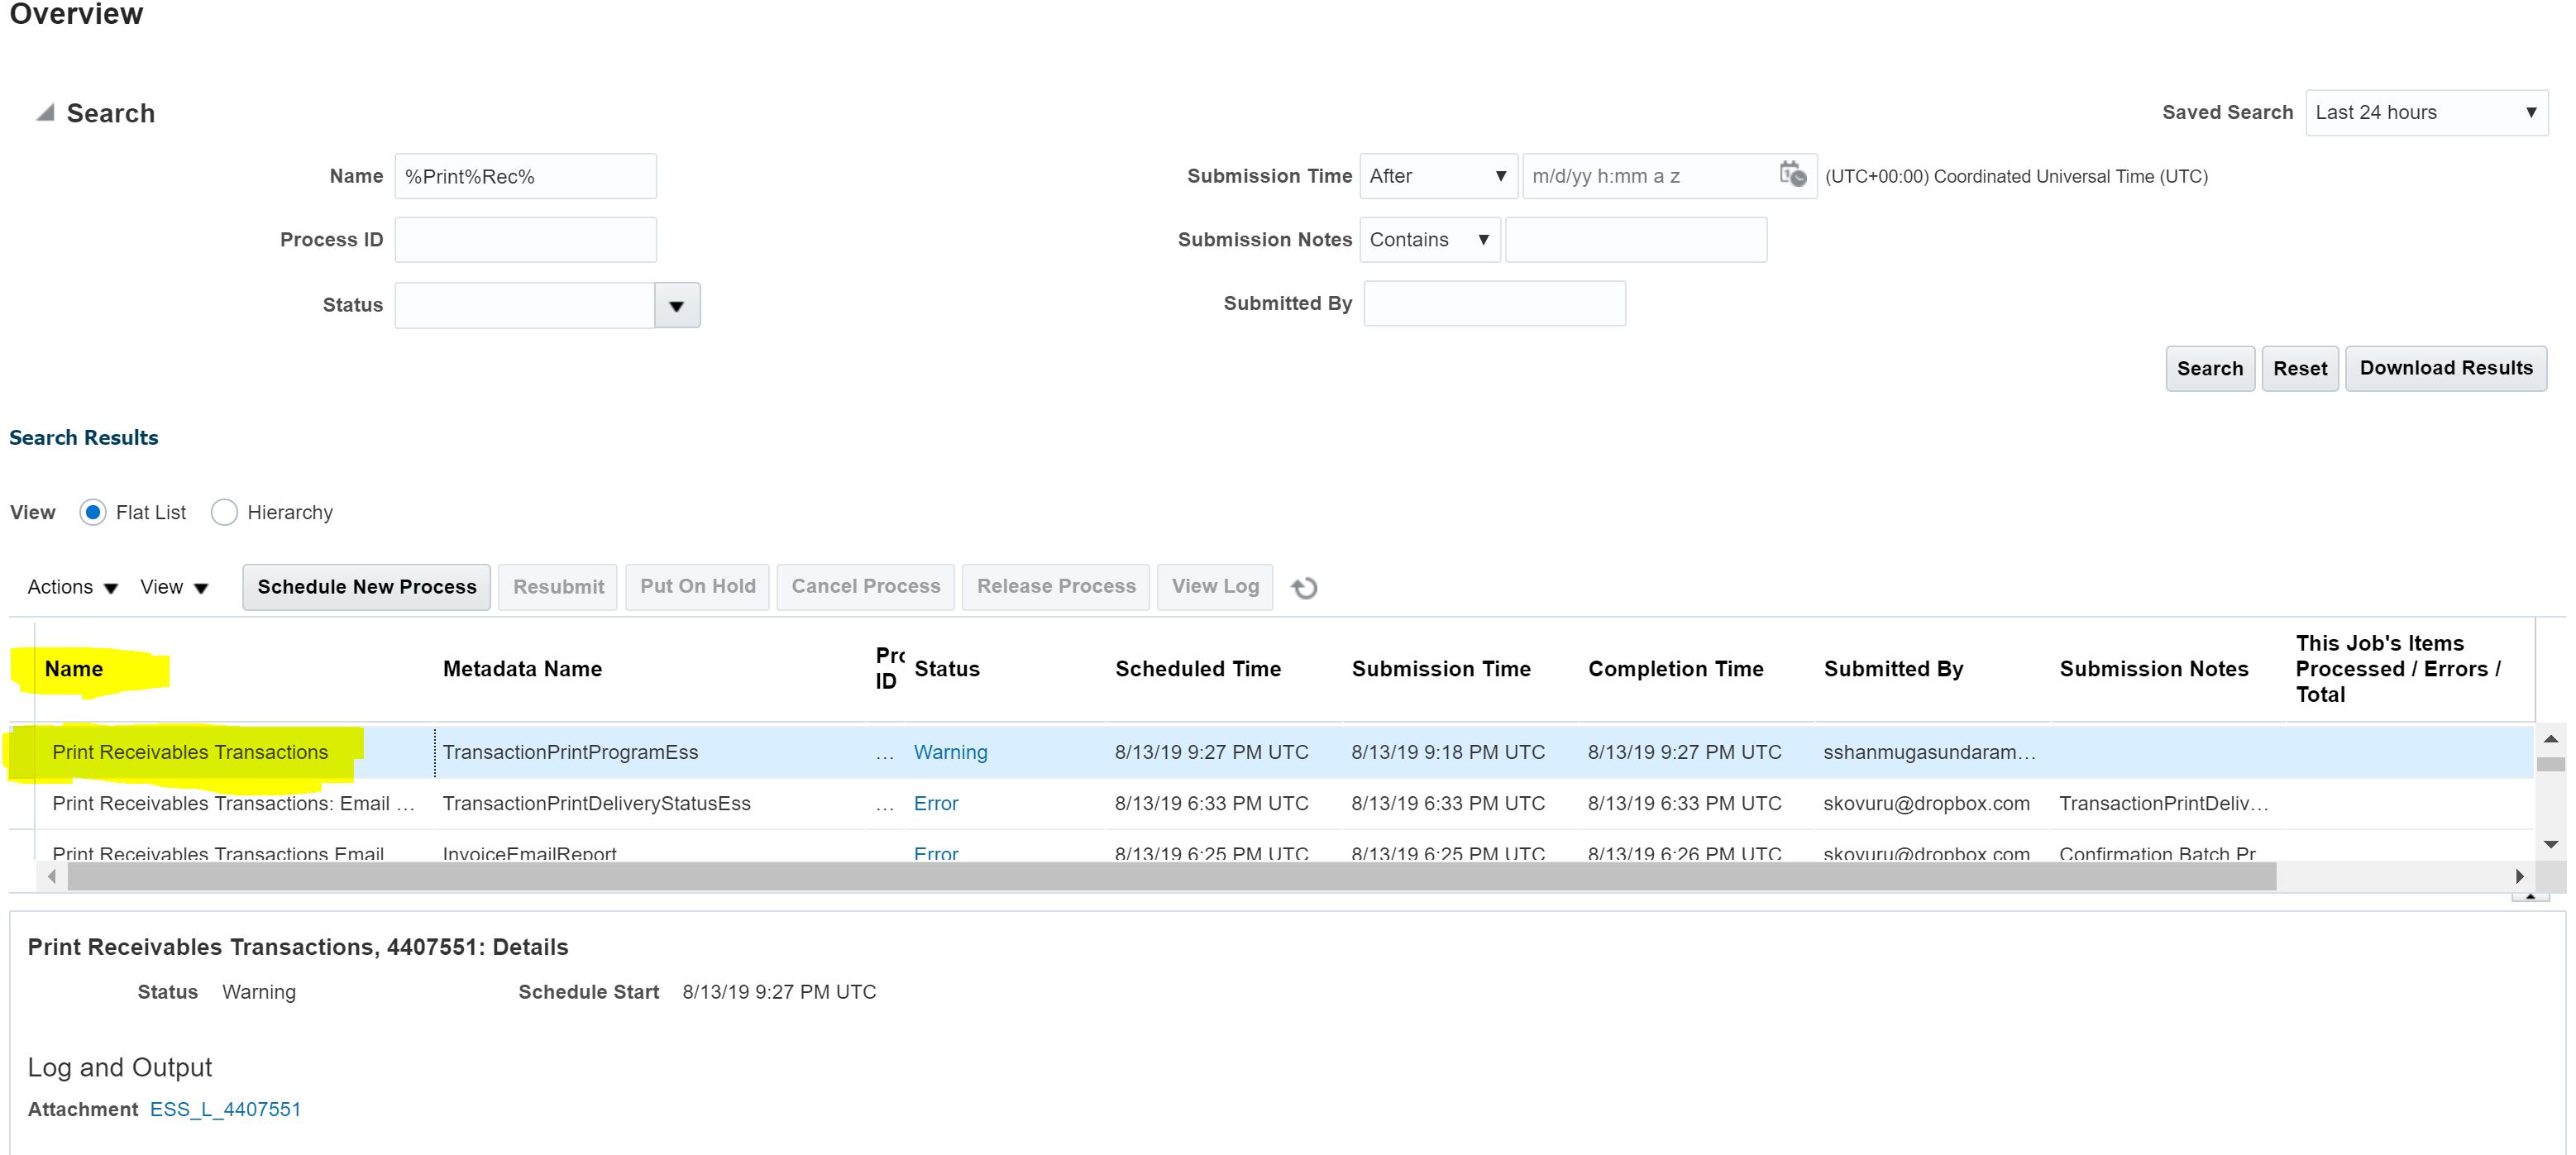This screenshot has width=2576, height=1155.
Task: Click the Release Process button
Action: (1056, 587)
